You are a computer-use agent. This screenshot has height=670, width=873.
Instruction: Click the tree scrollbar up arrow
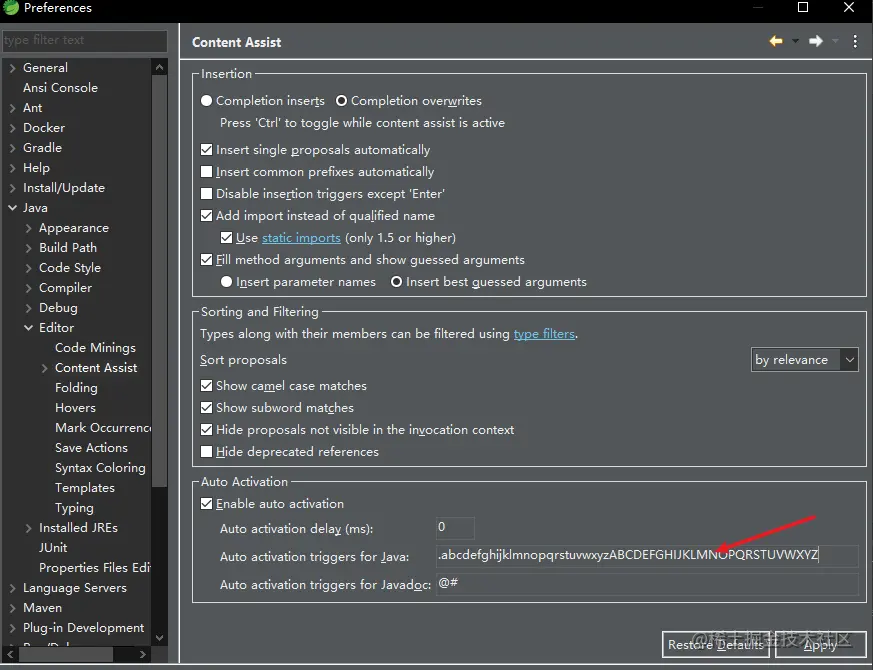point(159,67)
